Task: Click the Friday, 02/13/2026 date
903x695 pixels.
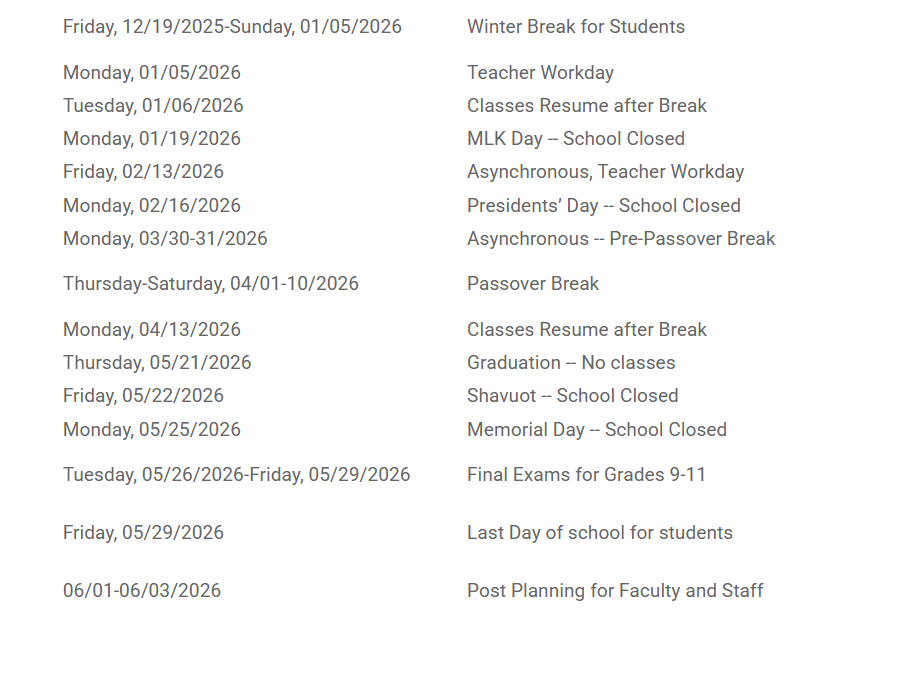Action: click(143, 172)
